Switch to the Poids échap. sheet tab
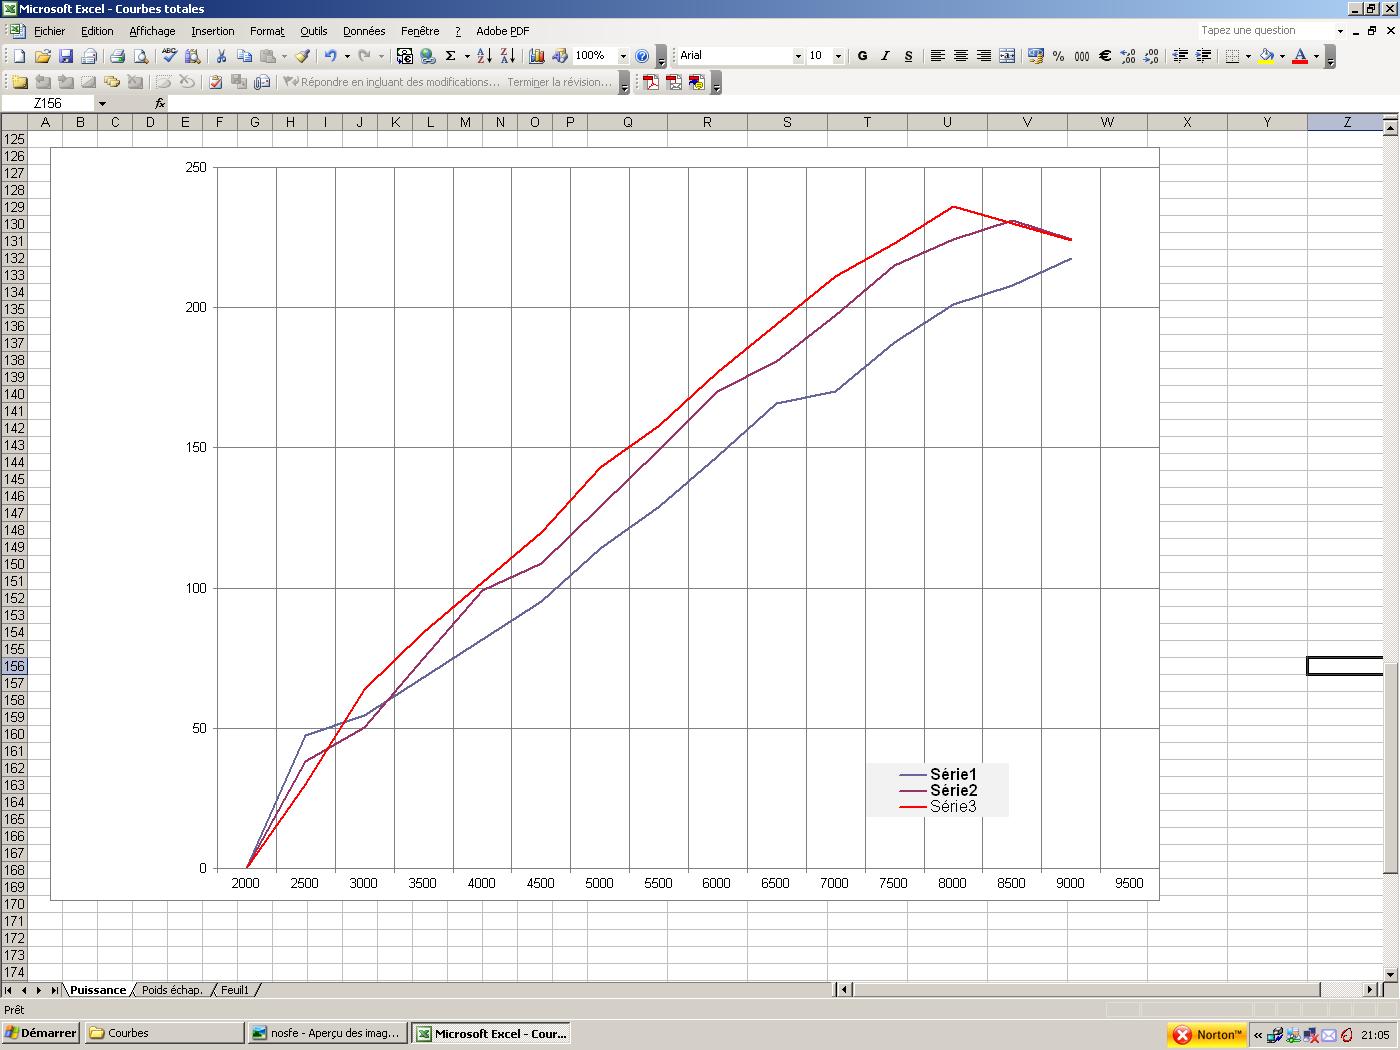 [172, 990]
